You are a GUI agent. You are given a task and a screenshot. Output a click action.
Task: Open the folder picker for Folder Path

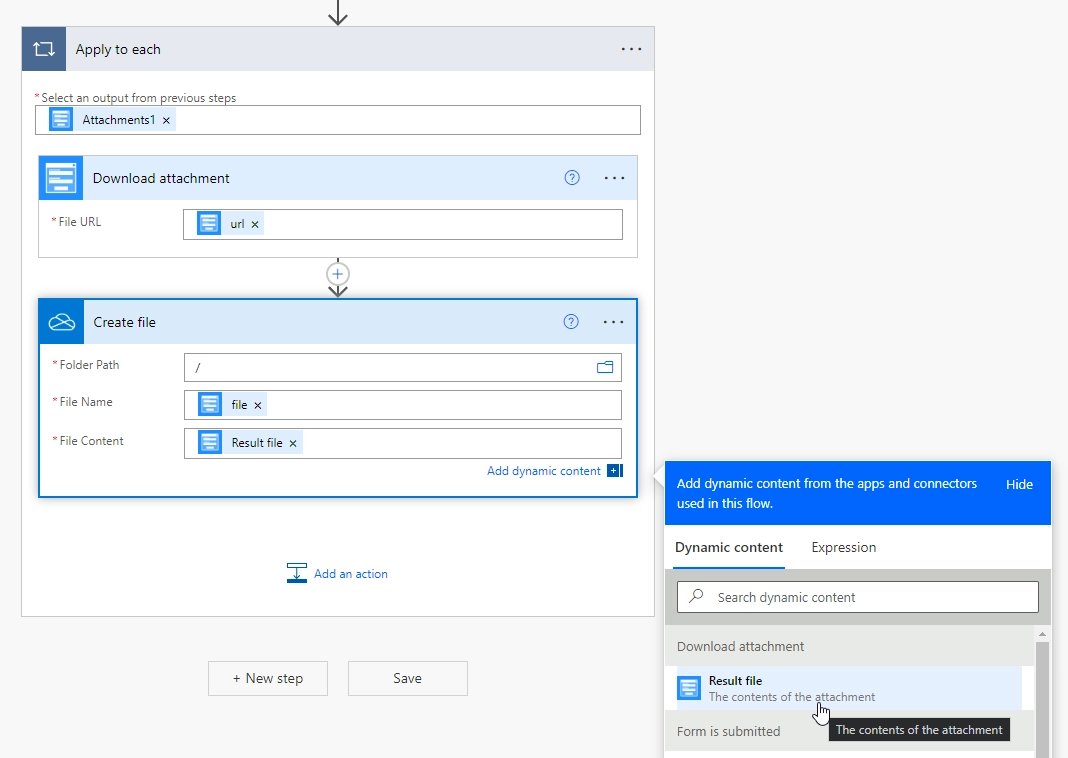(x=605, y=367)
